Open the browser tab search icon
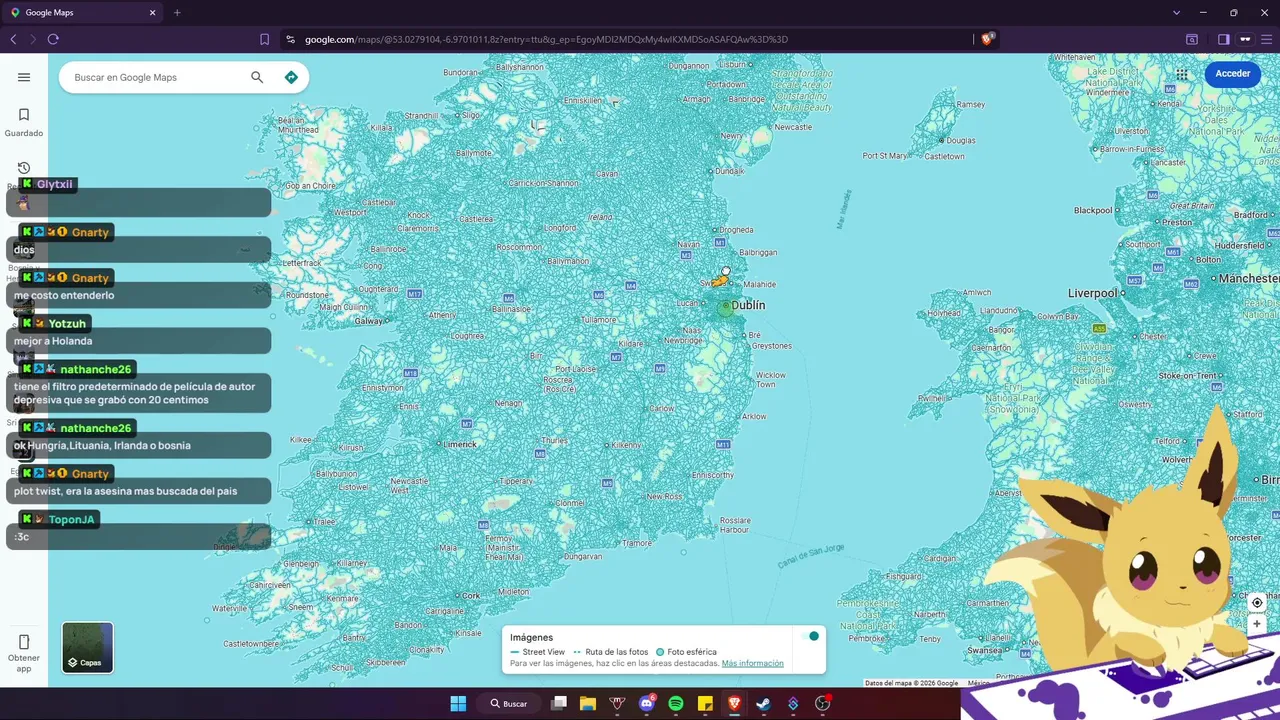 [1192, 39]
